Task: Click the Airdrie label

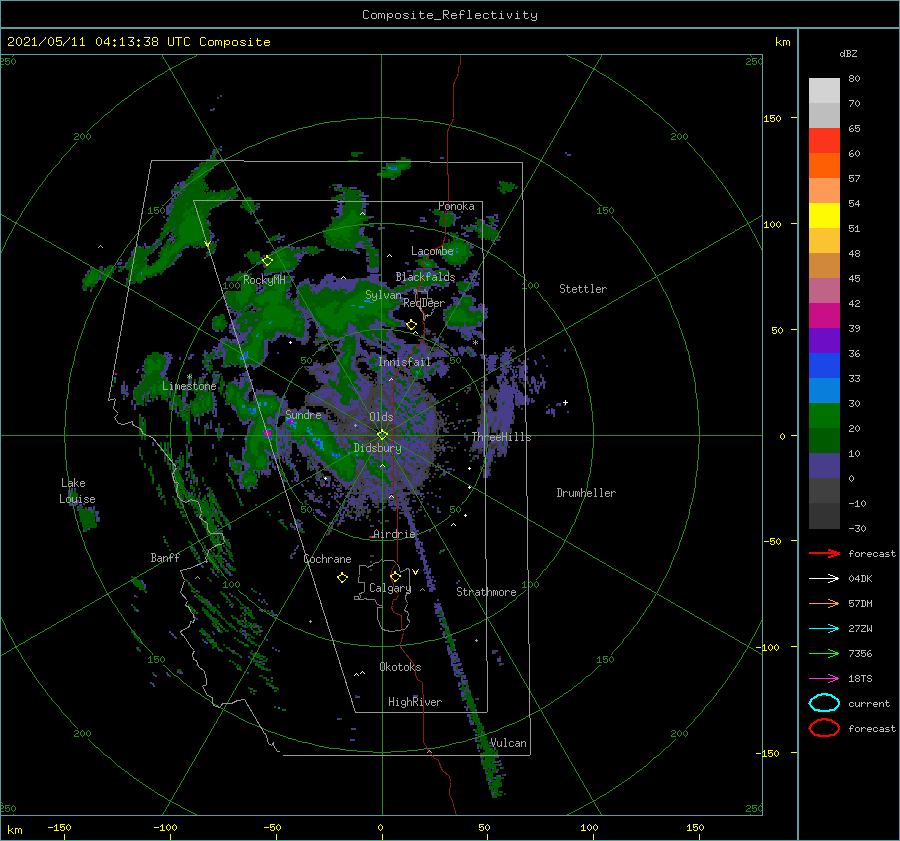Action: [x=394, y=534]
